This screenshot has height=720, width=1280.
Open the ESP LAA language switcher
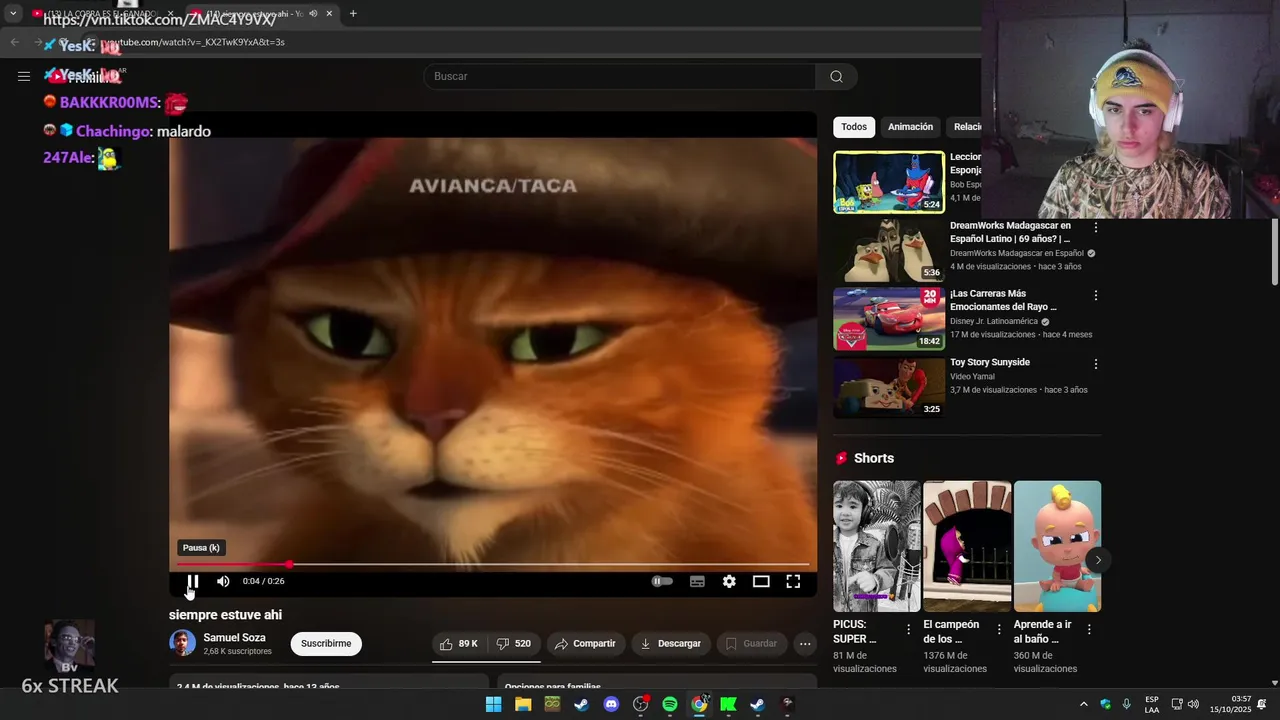[1152, 704]
